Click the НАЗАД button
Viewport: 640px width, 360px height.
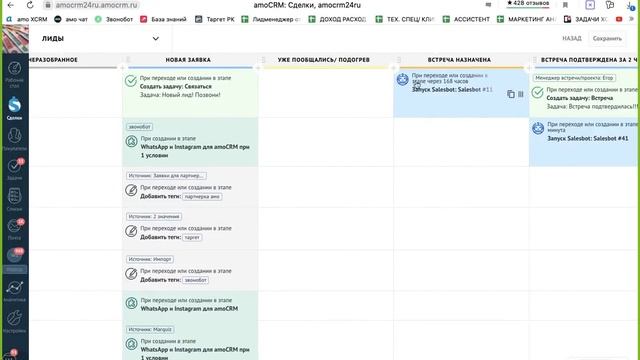pos(571,38)
